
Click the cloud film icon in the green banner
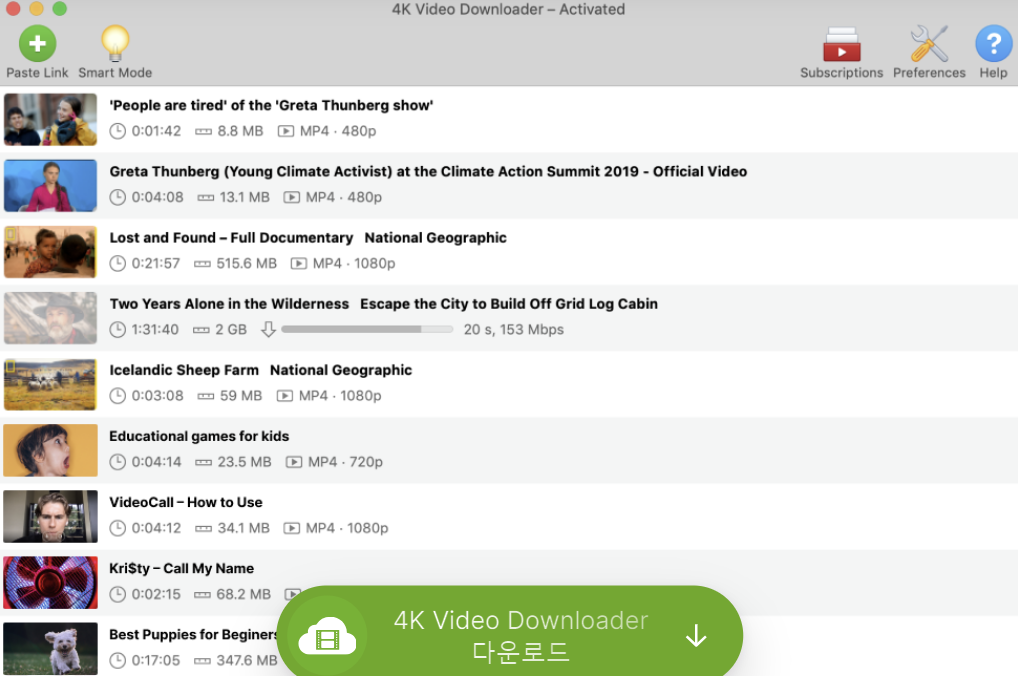click(327, 638)
